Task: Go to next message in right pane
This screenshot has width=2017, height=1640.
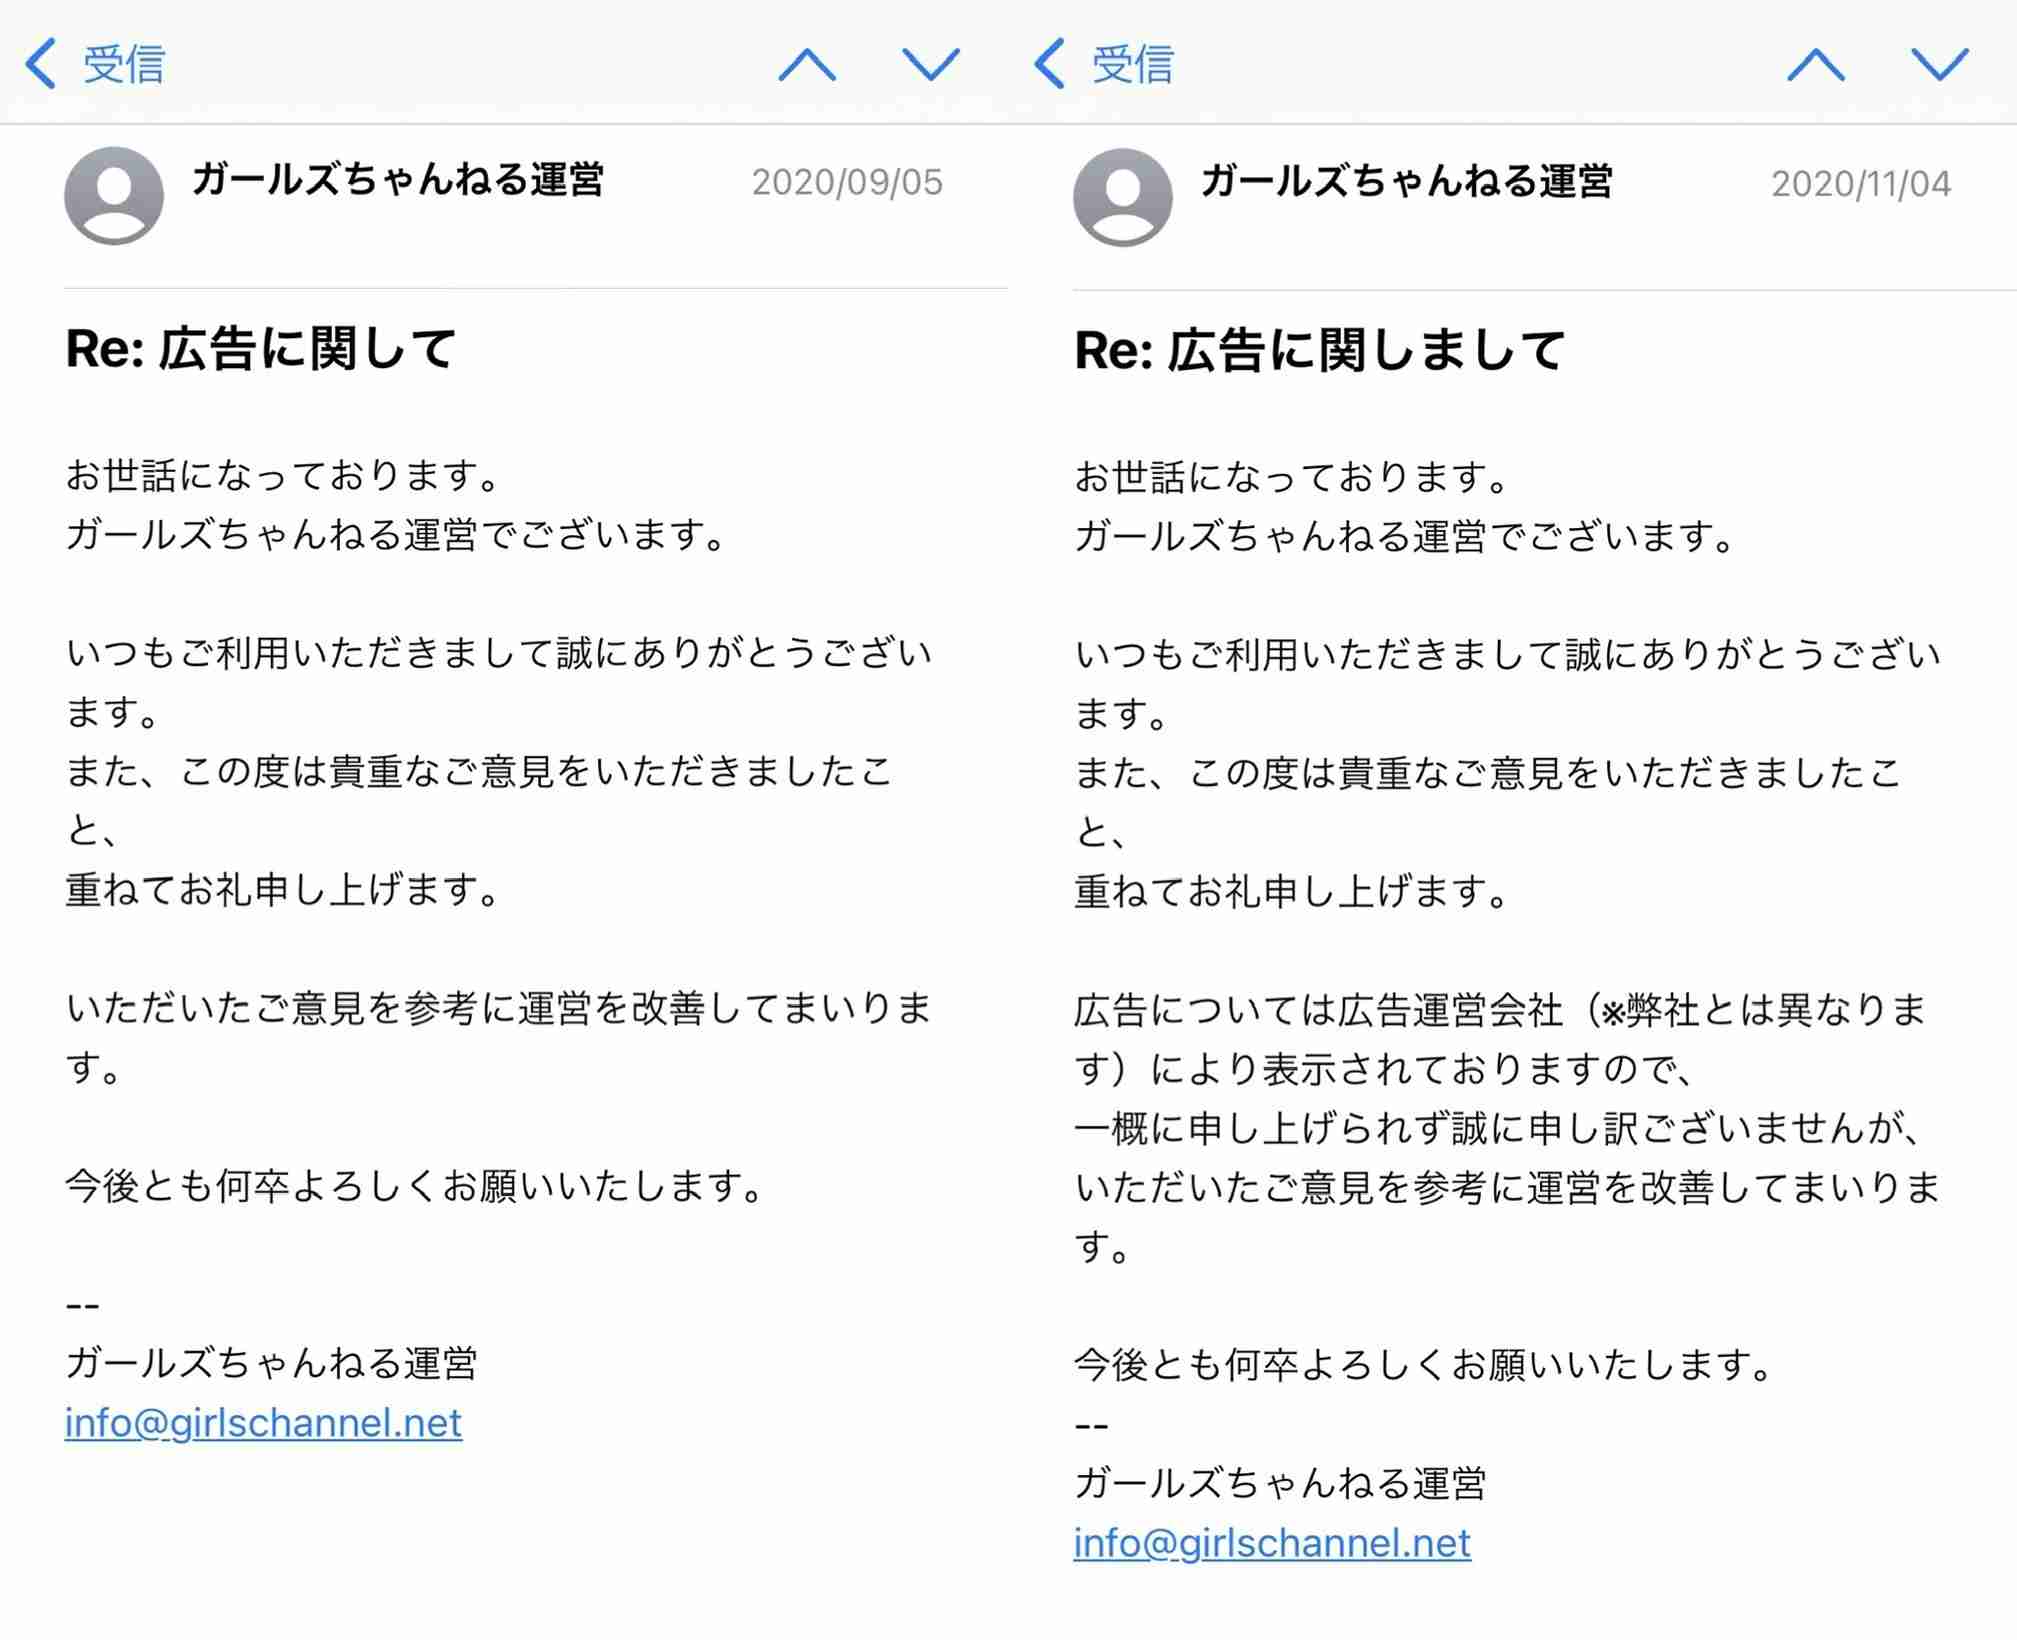Action: click(x=1940, y=65)
